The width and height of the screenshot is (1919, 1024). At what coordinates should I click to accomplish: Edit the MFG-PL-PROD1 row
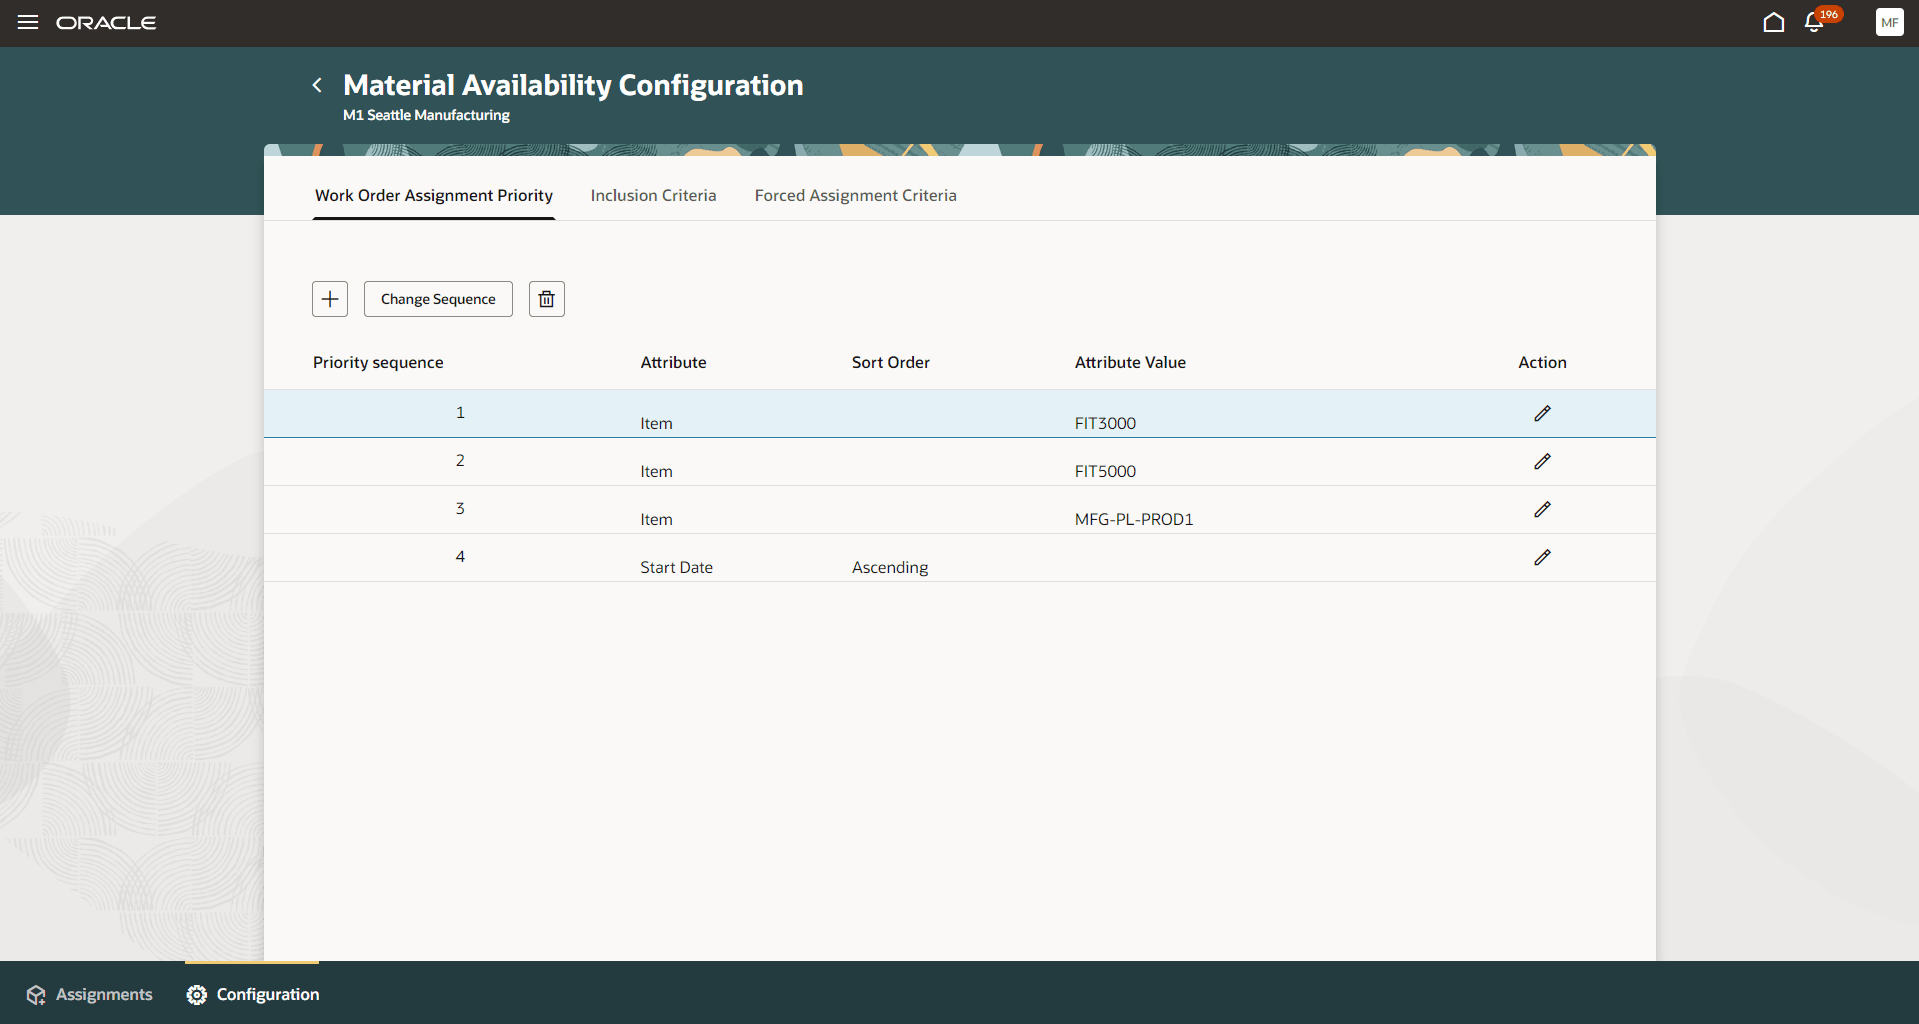1542,509
